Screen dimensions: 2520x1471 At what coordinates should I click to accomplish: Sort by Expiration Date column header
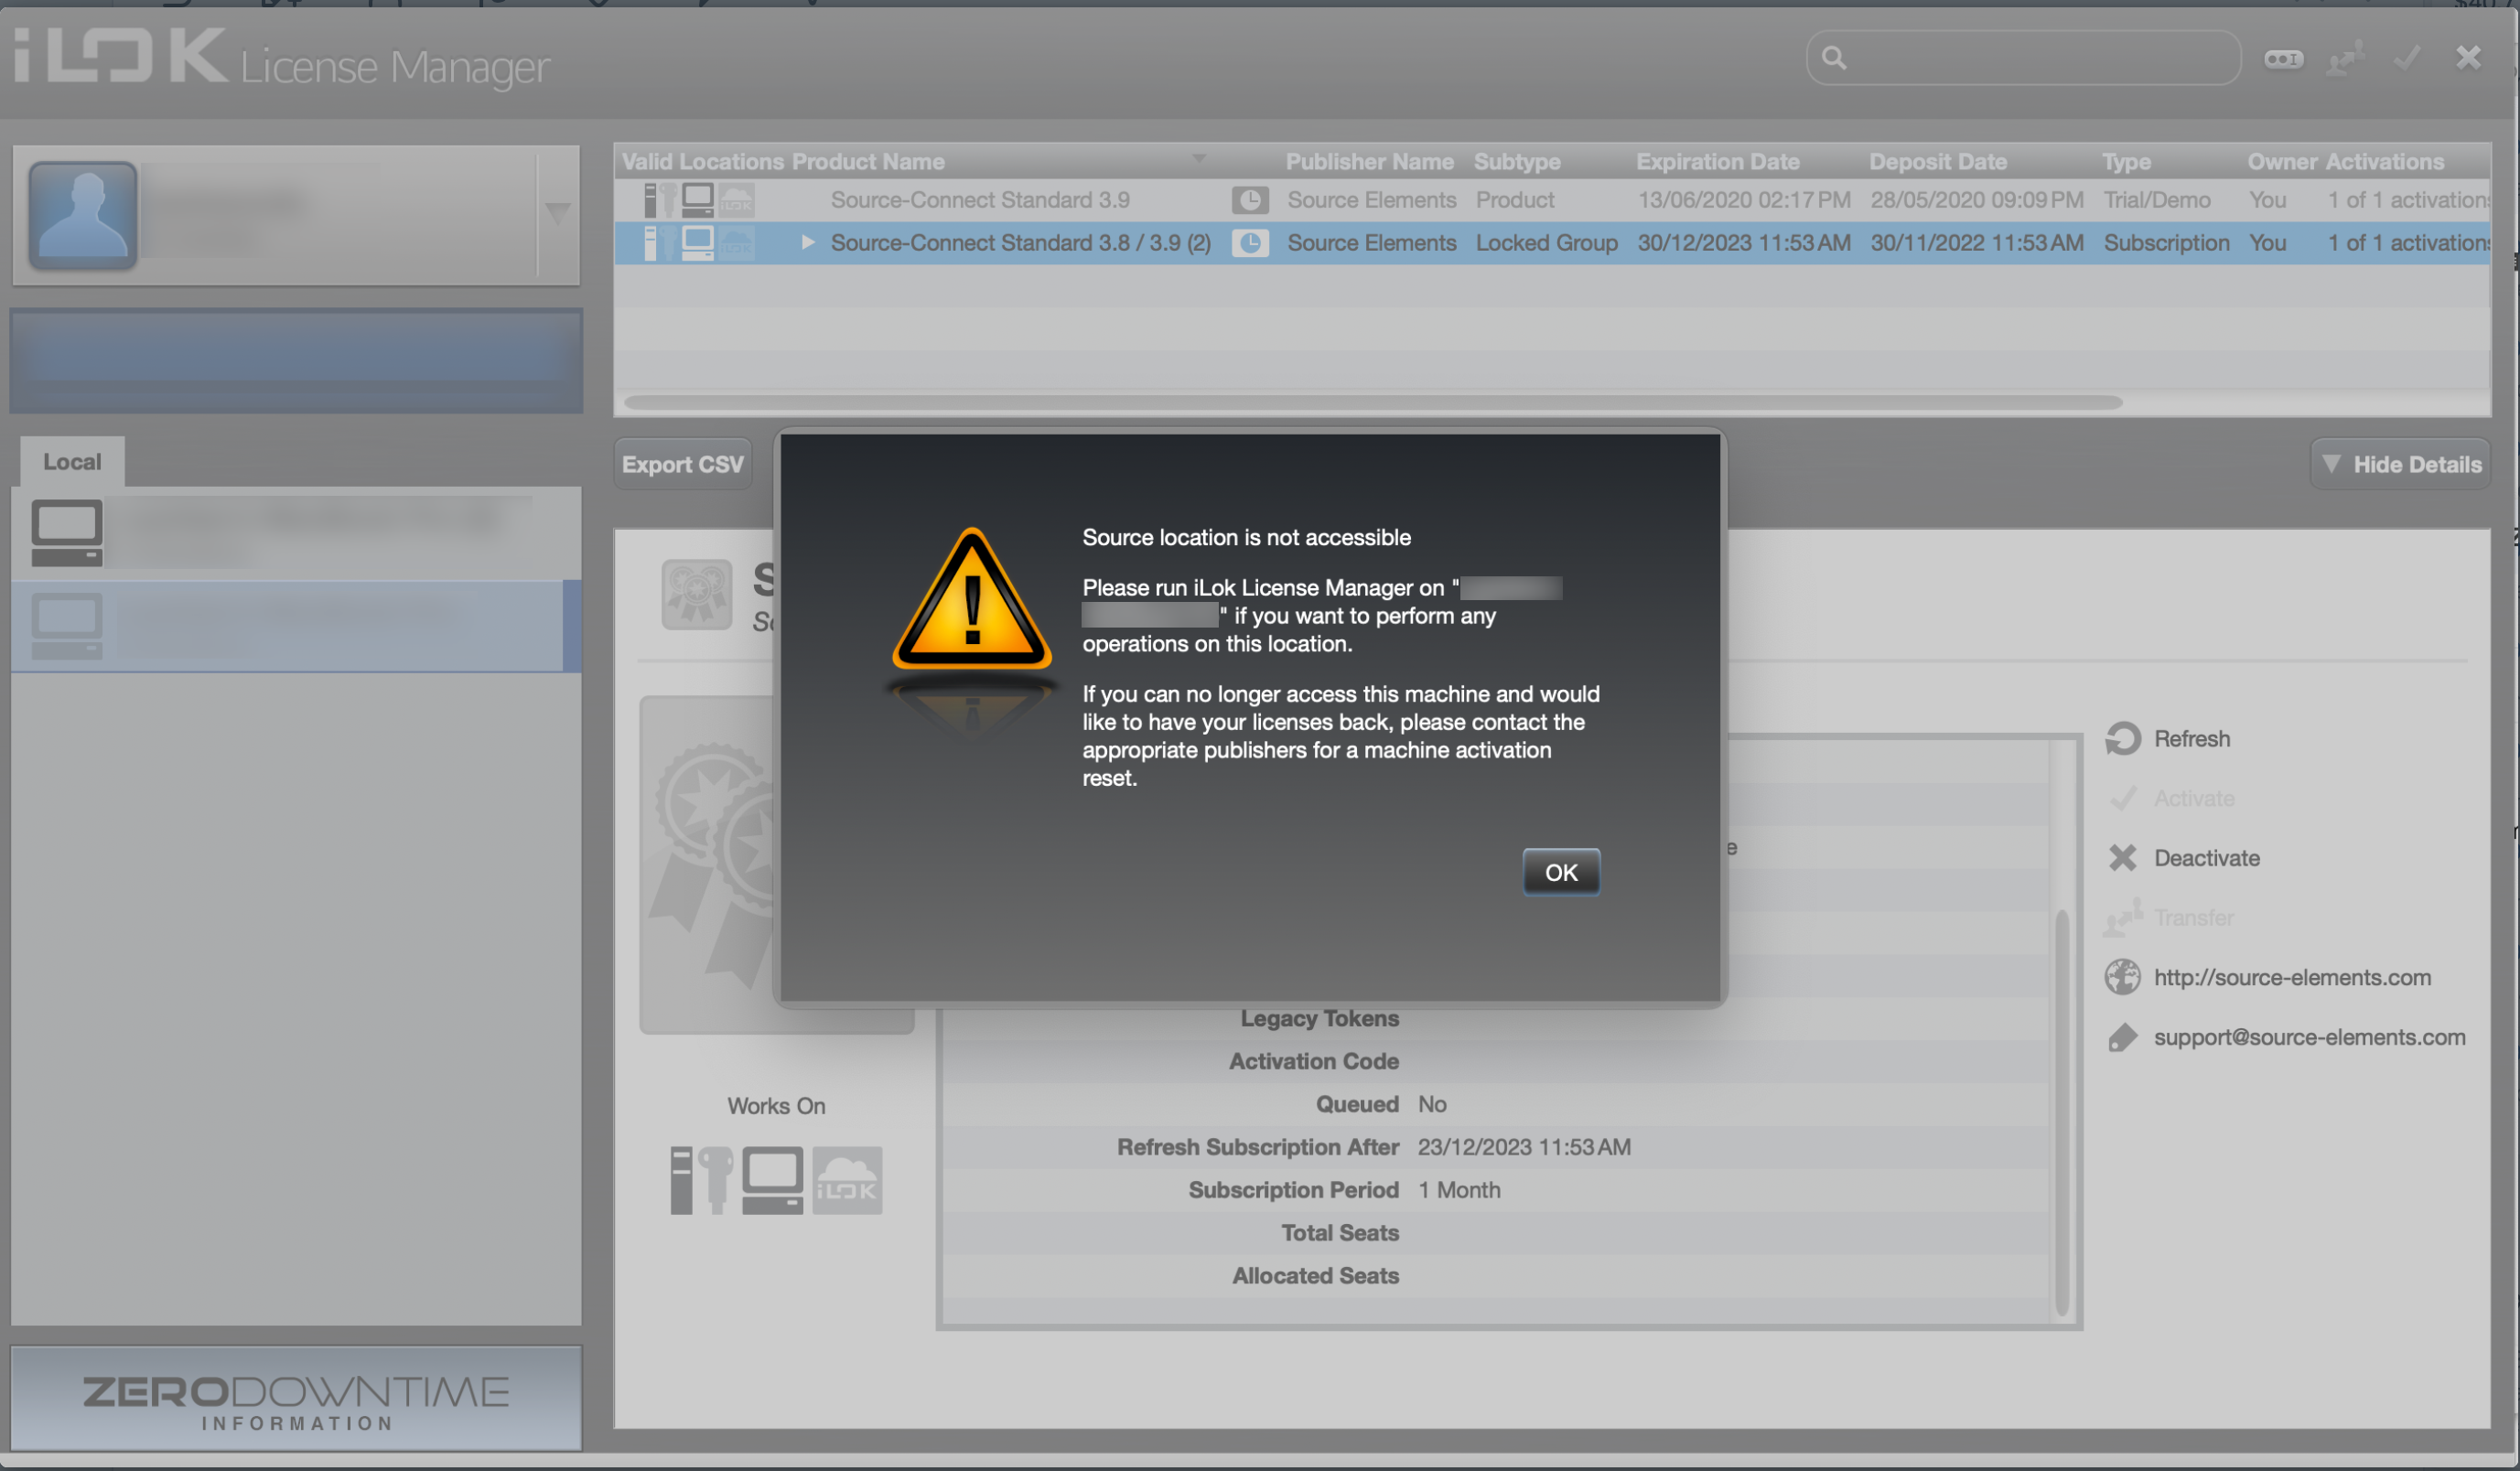pyautogui.click(x=1717, y=162)
